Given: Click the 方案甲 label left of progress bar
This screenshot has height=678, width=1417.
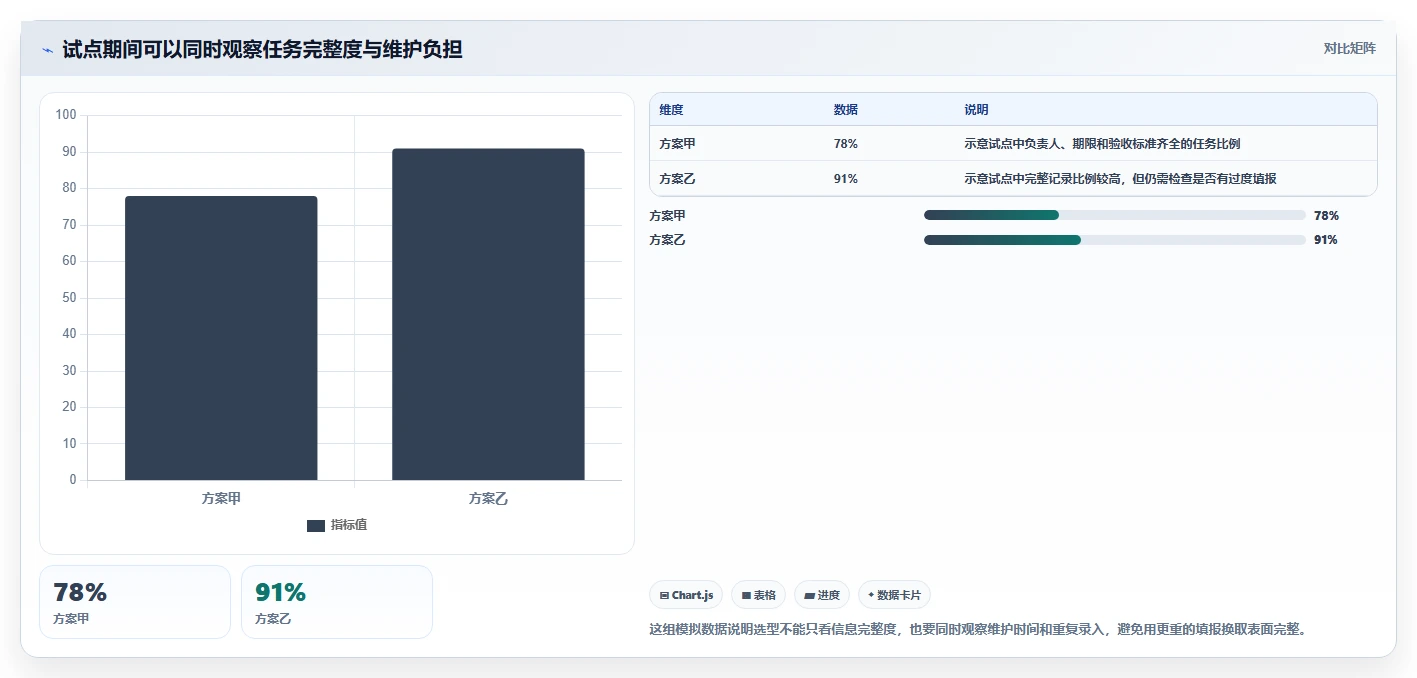Looking at the screenshot, I should (x=668, y=215).
